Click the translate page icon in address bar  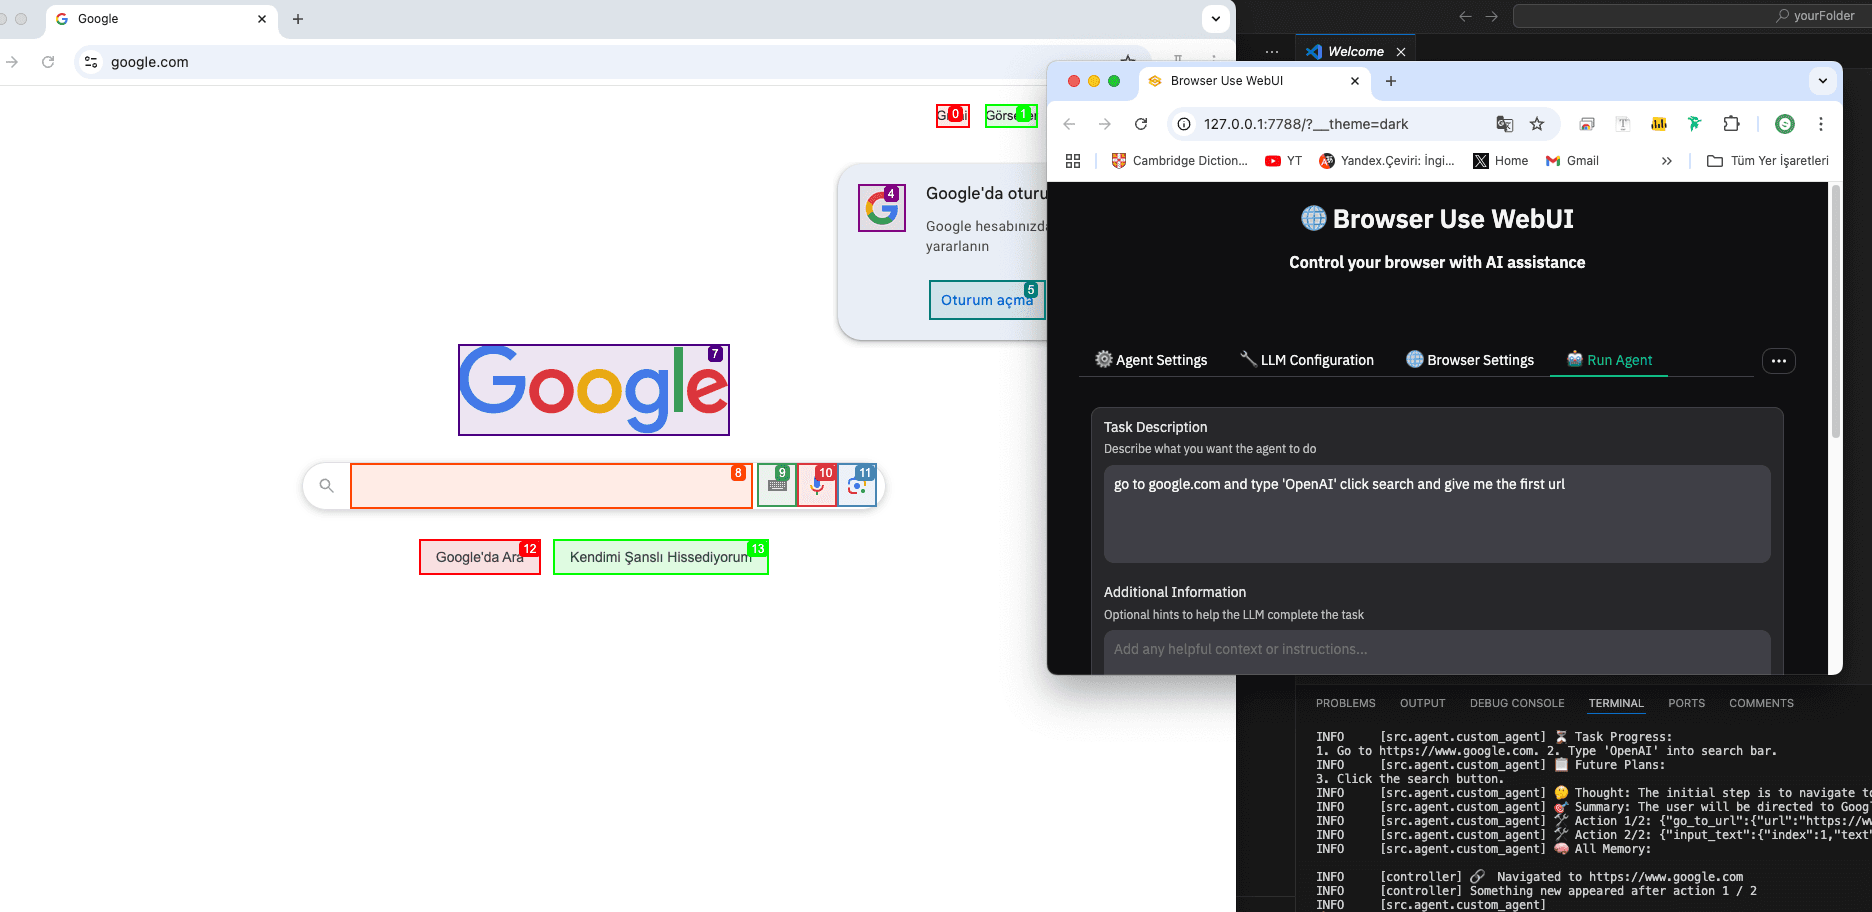pyautogui.click(x=1504, y=124)
